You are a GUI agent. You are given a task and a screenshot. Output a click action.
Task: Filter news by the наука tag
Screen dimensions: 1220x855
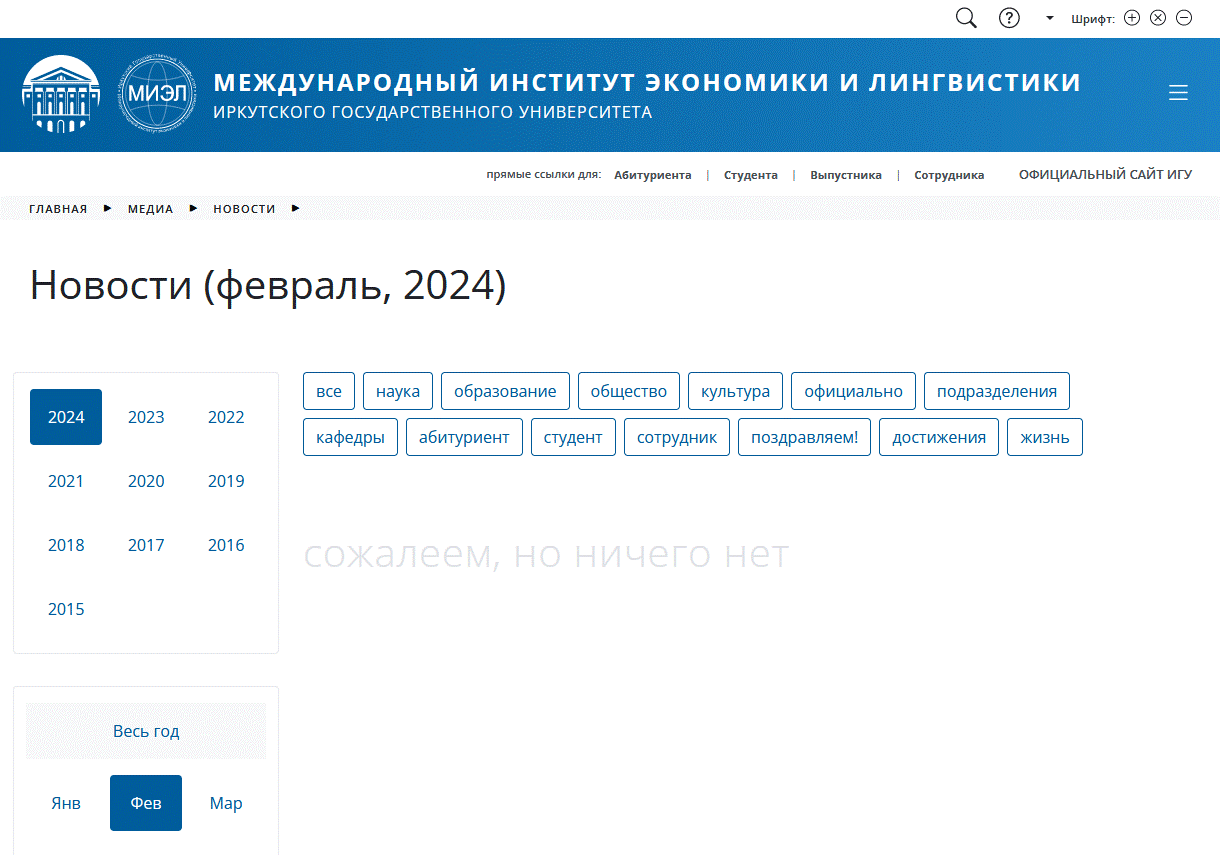[x=398, y=391]
